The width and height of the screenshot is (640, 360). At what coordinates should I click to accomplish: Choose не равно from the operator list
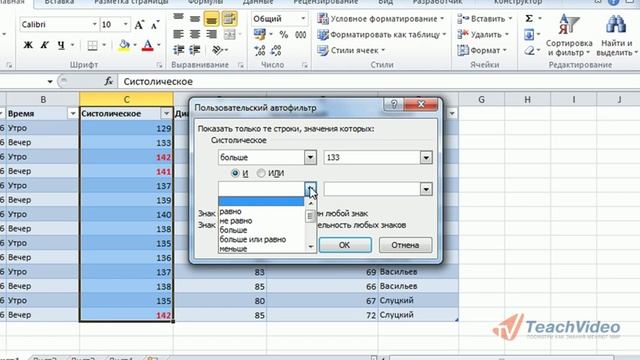point(236,221)
